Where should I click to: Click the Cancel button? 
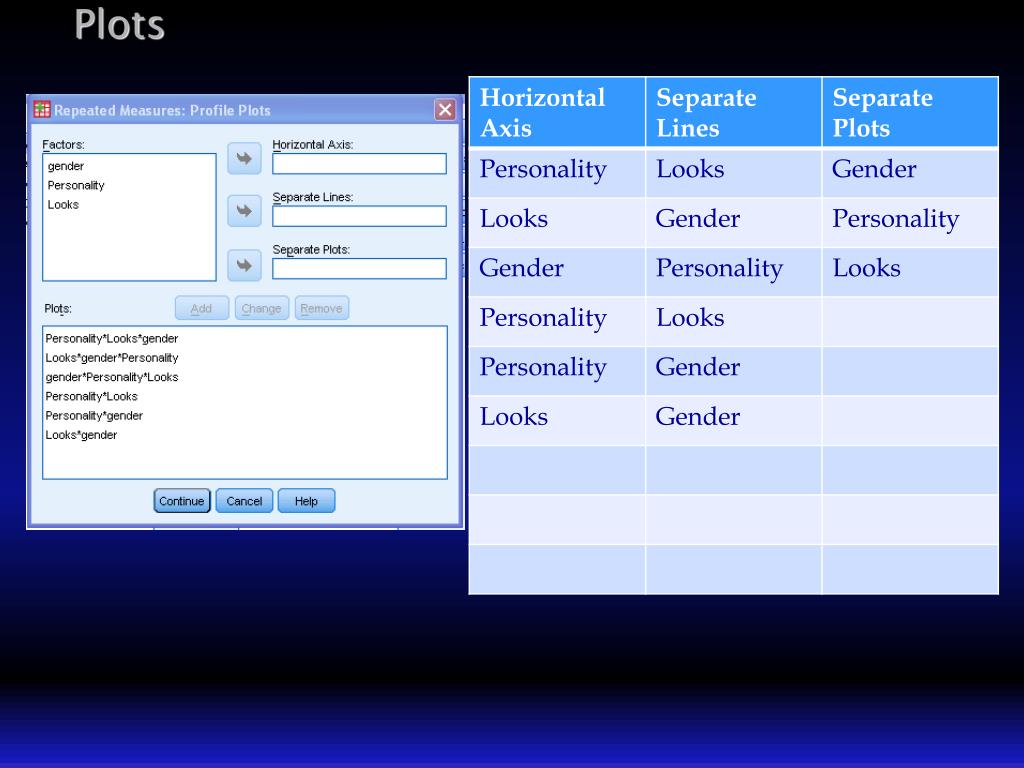244,501
